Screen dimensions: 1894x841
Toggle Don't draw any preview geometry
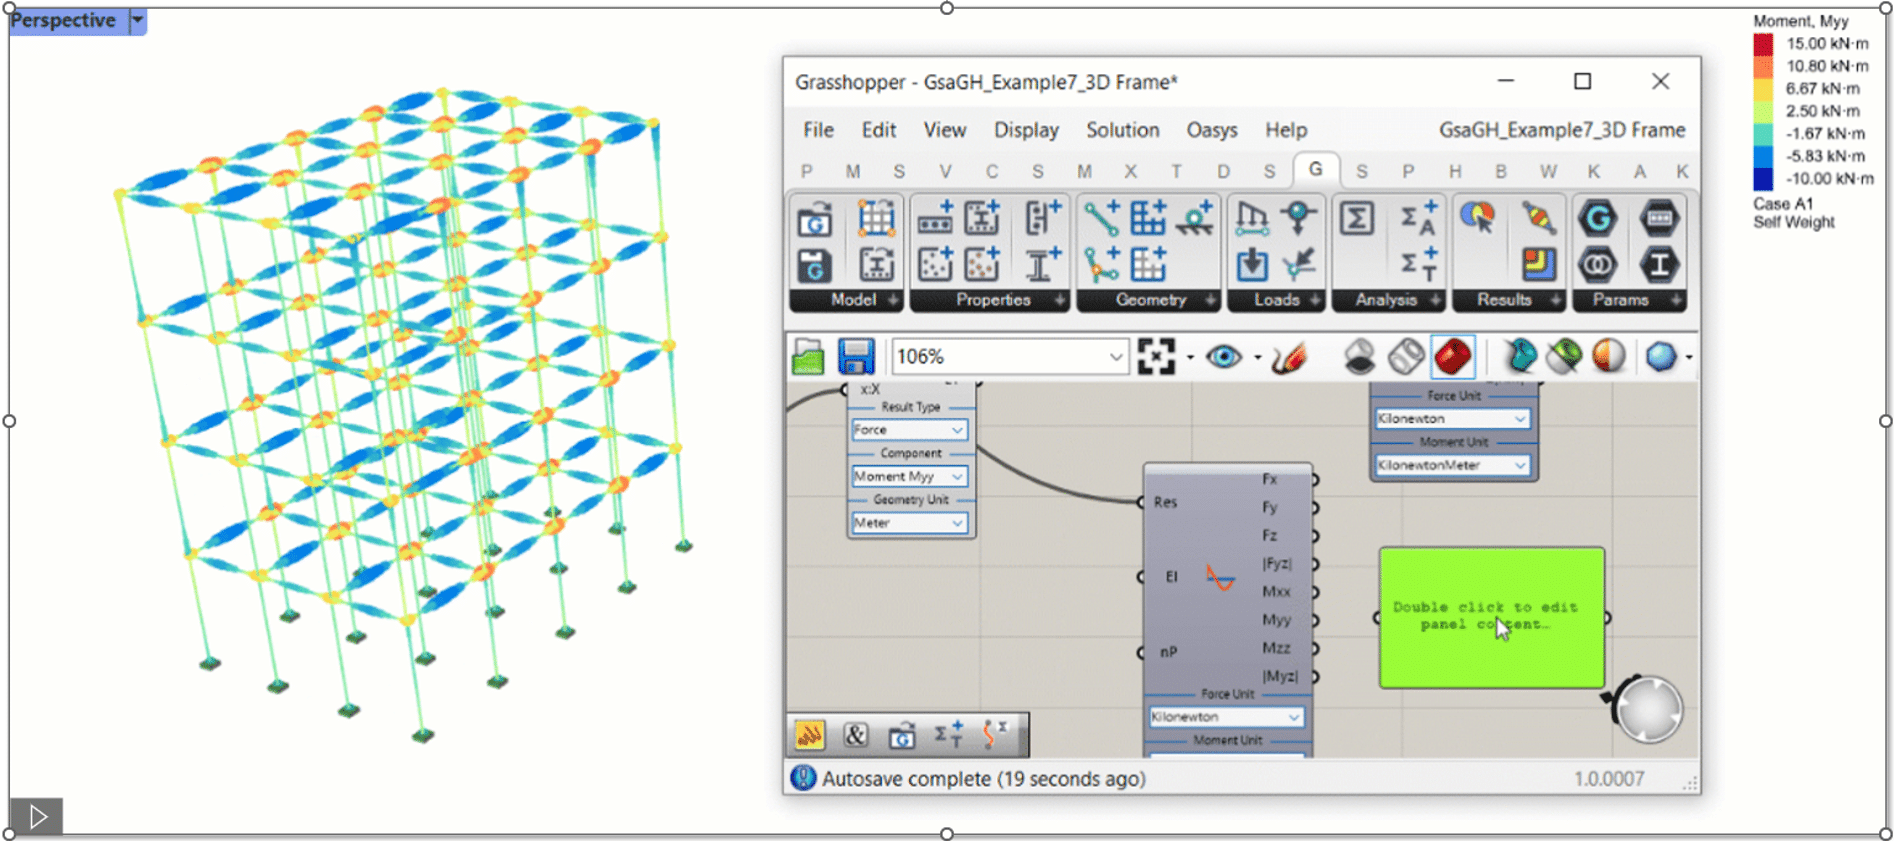click(1359, 357)
